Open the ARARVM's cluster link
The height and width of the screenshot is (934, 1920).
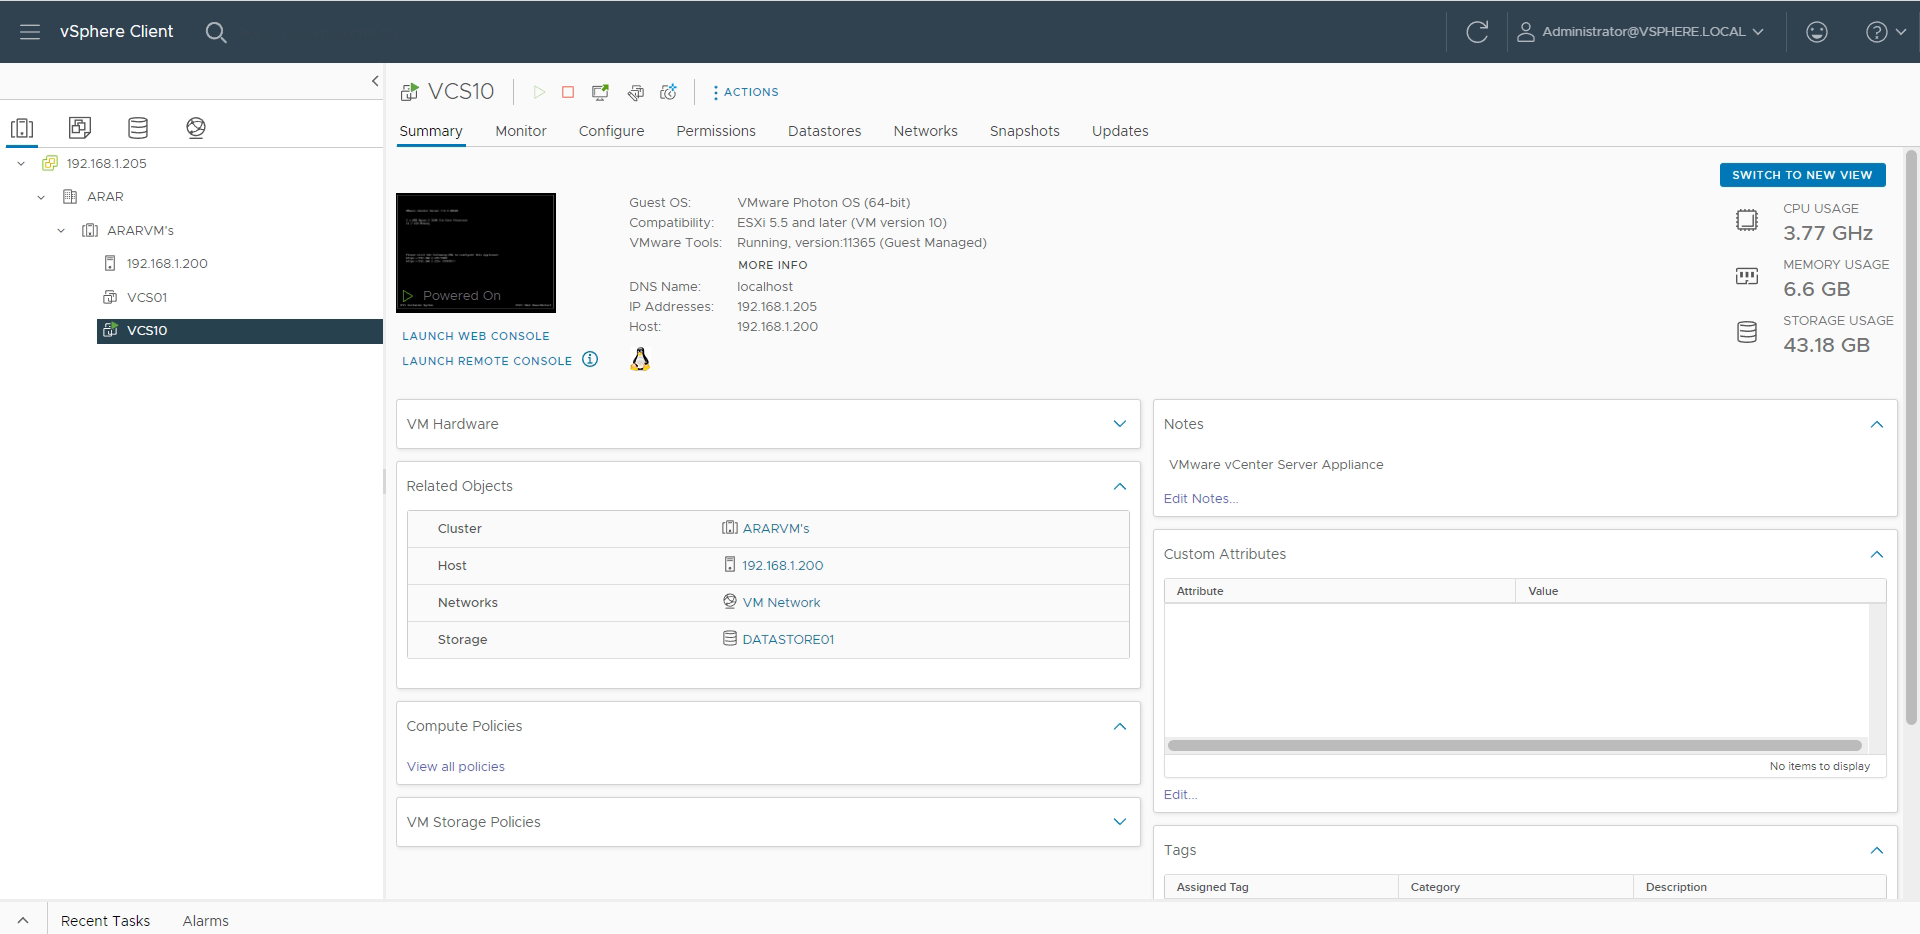coord(776,529)
